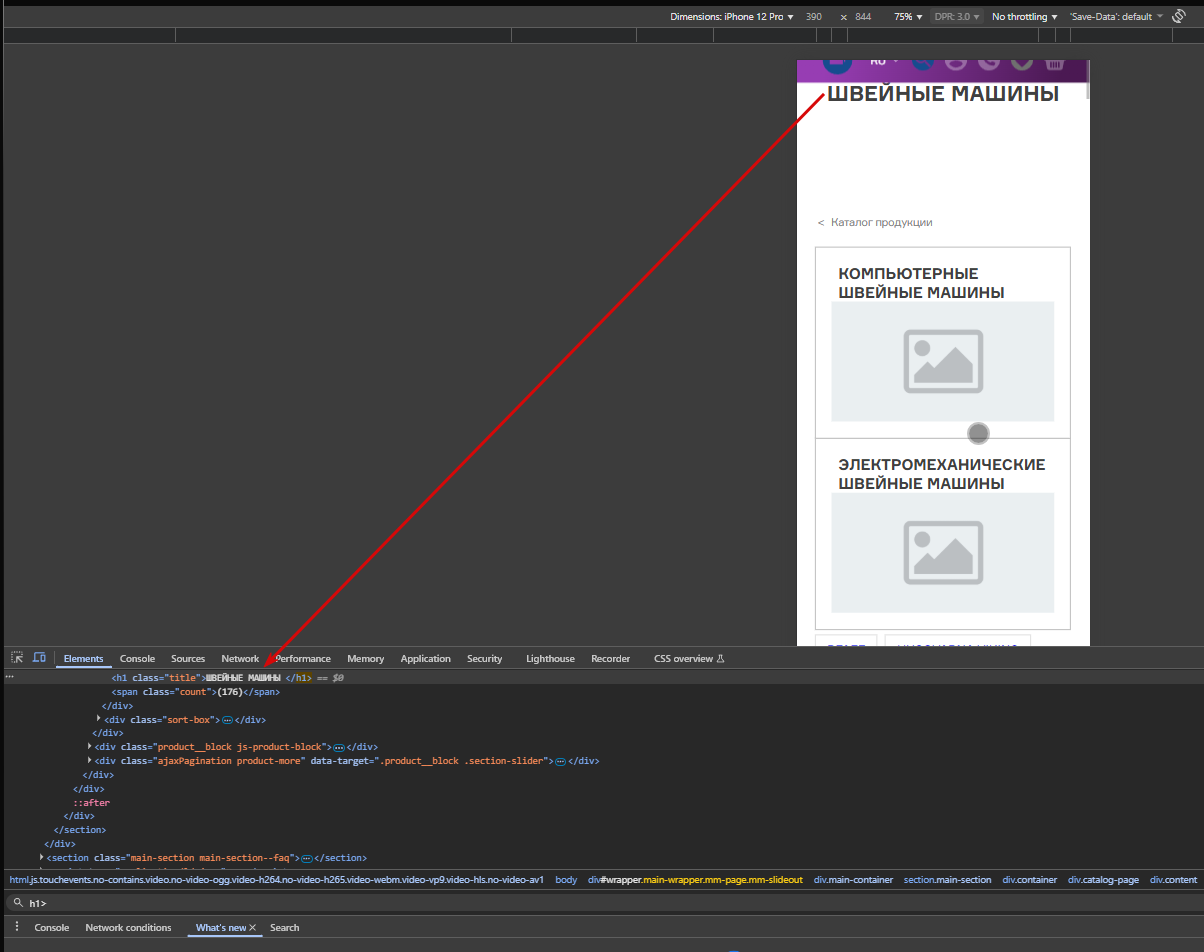1204x952 pixels.
Task: Open the Network tab
Action: tap(240, 659)
